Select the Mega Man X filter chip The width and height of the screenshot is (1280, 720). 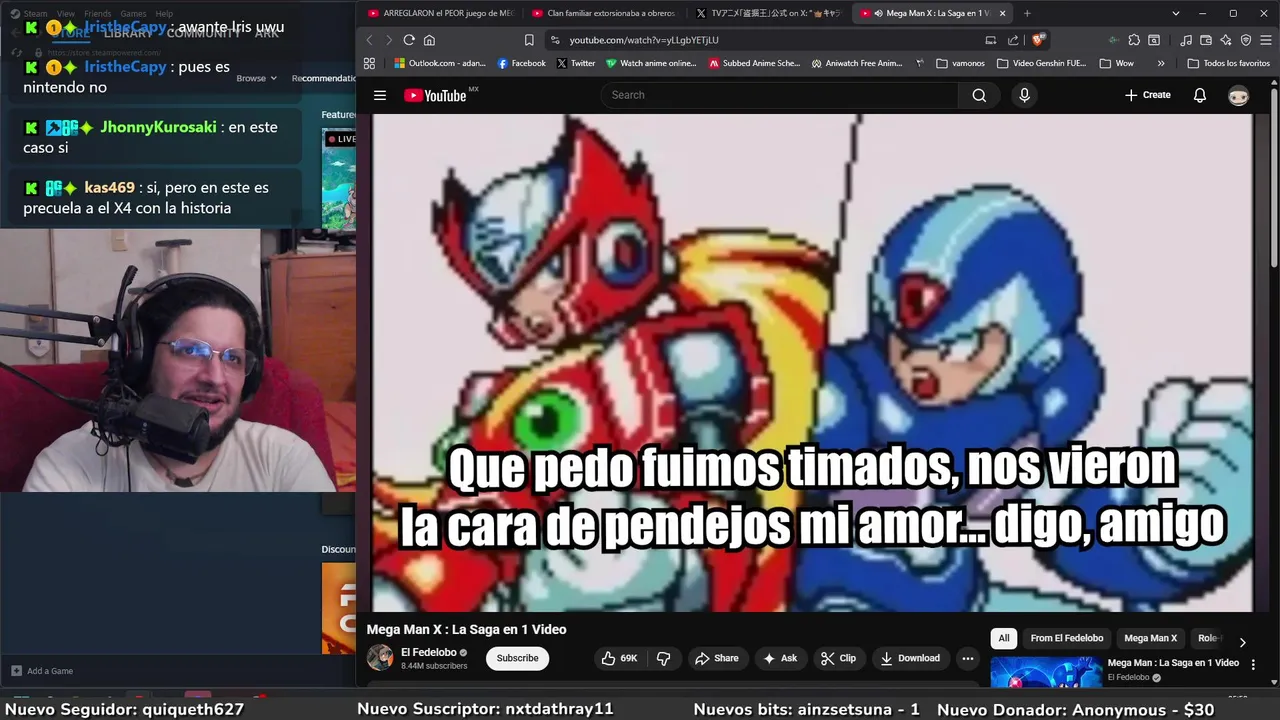pos(1150,638)
